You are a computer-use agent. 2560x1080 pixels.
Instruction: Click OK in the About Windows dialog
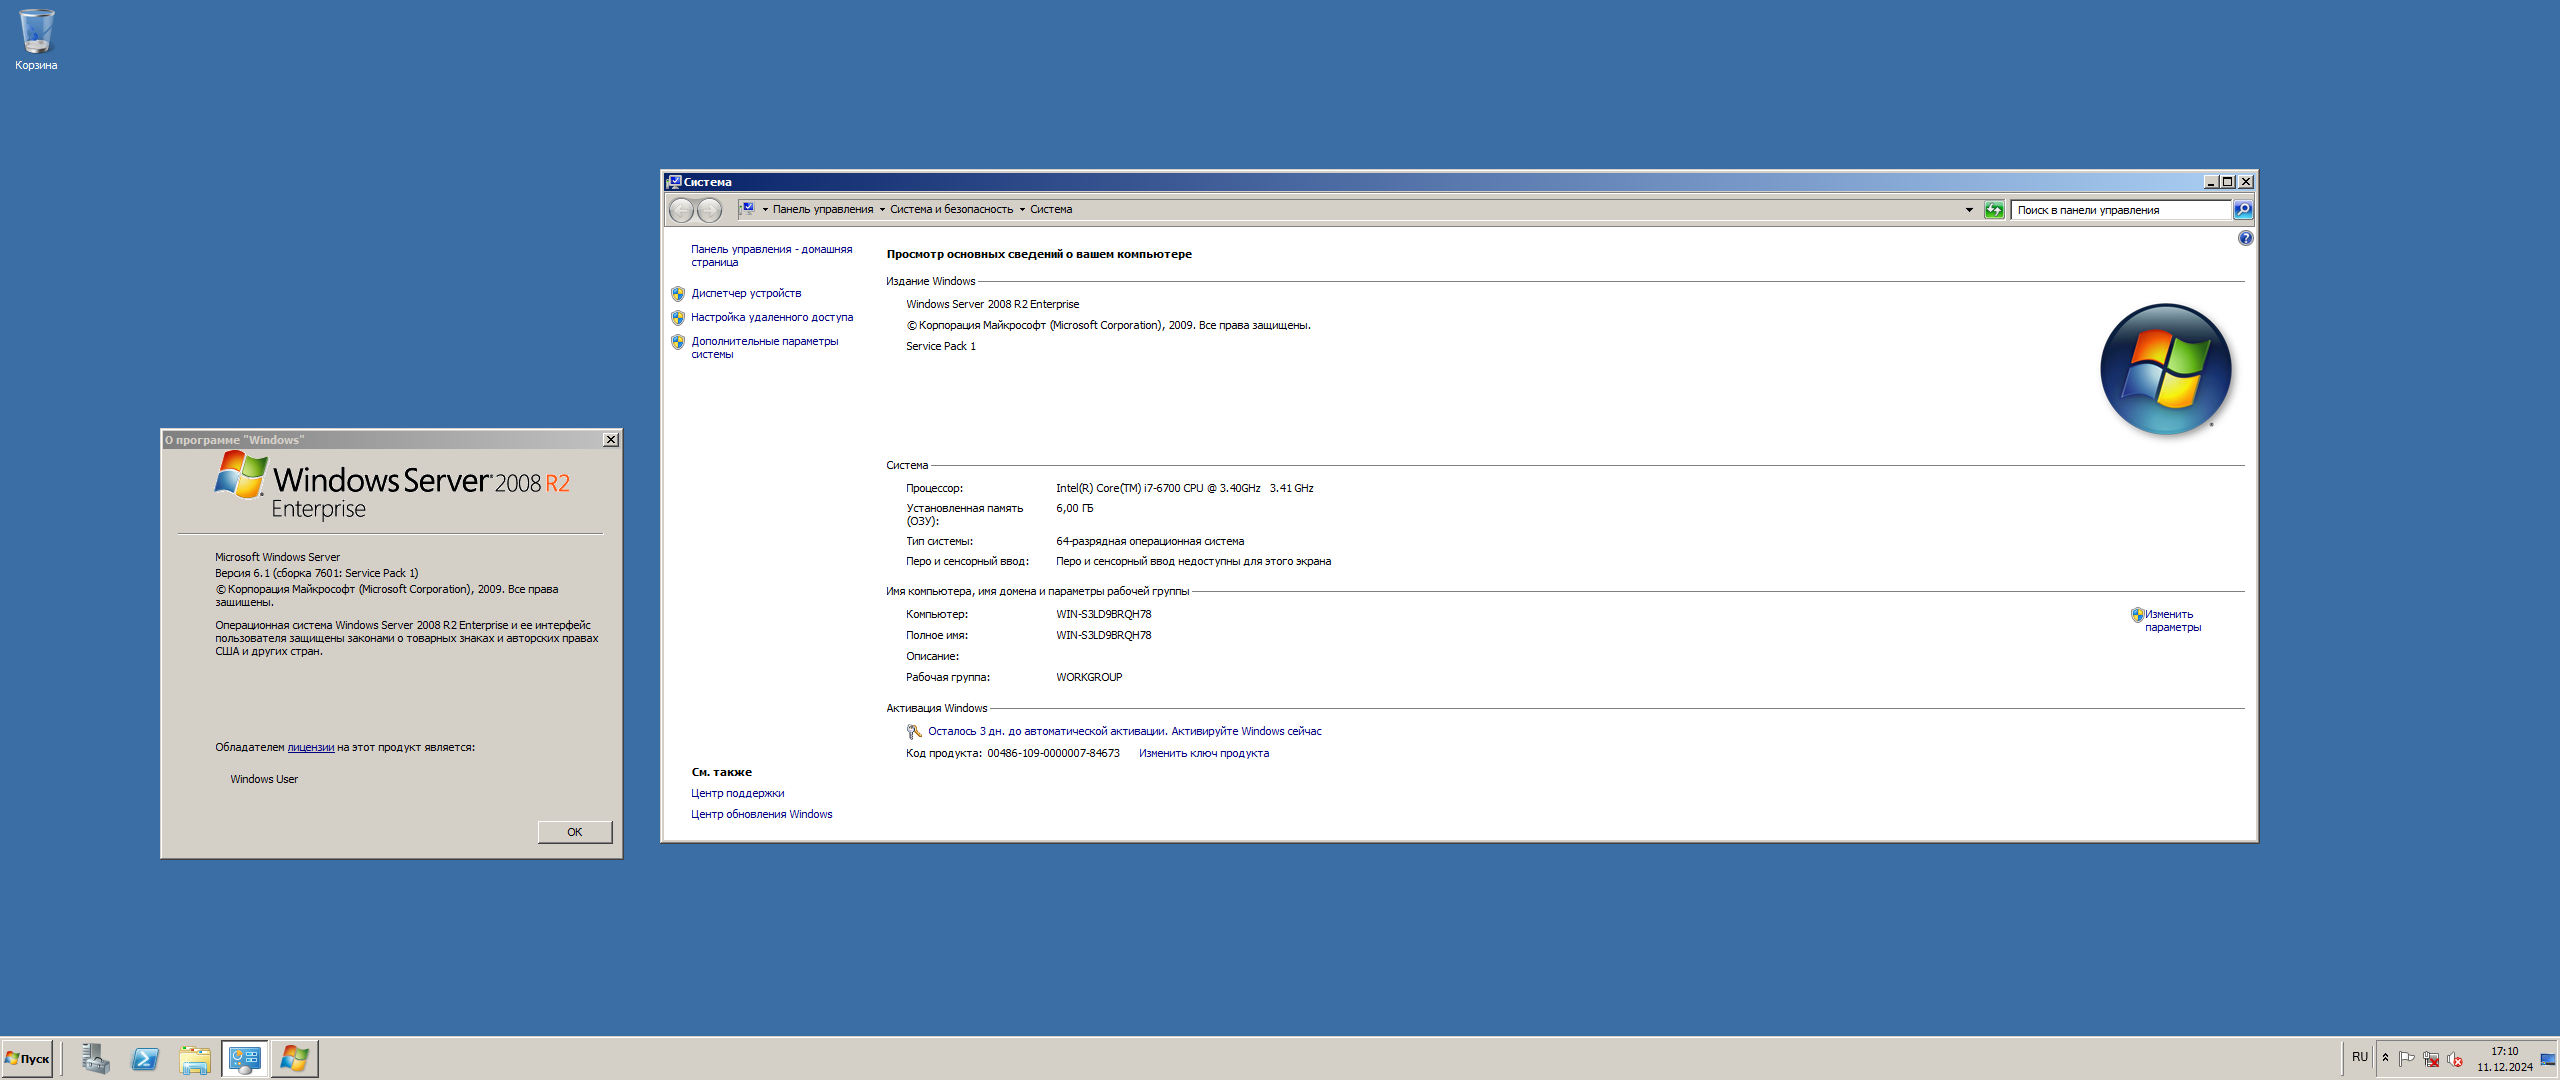click(574, 832)
